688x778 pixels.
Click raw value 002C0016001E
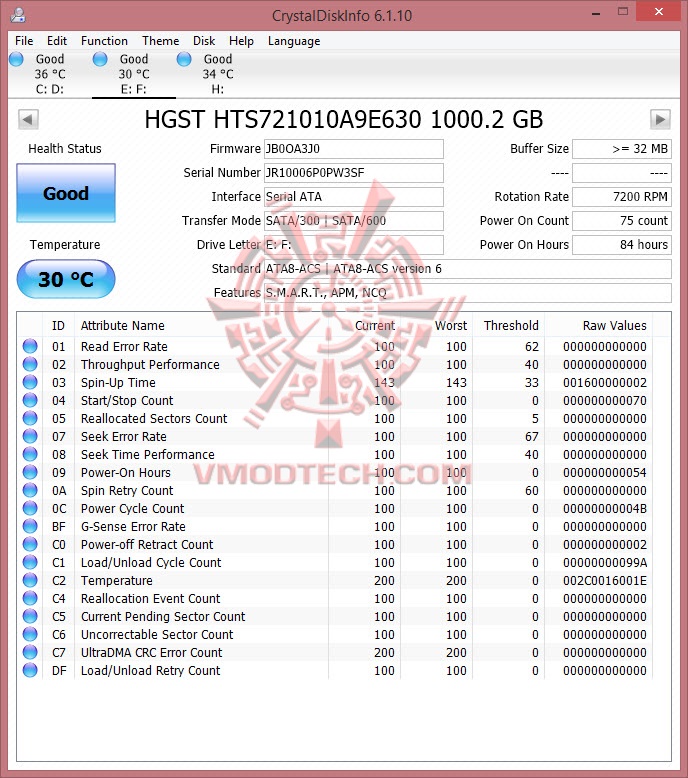(x=605, y=581)
